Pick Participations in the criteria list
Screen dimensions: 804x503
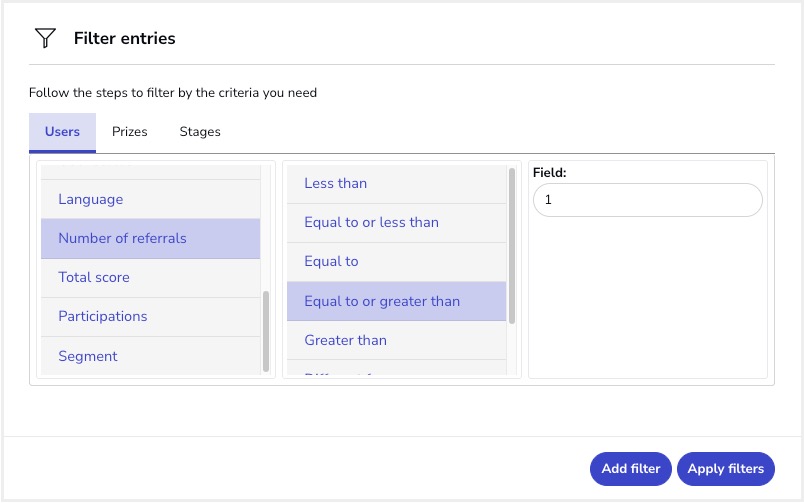(x=150, y=316)
